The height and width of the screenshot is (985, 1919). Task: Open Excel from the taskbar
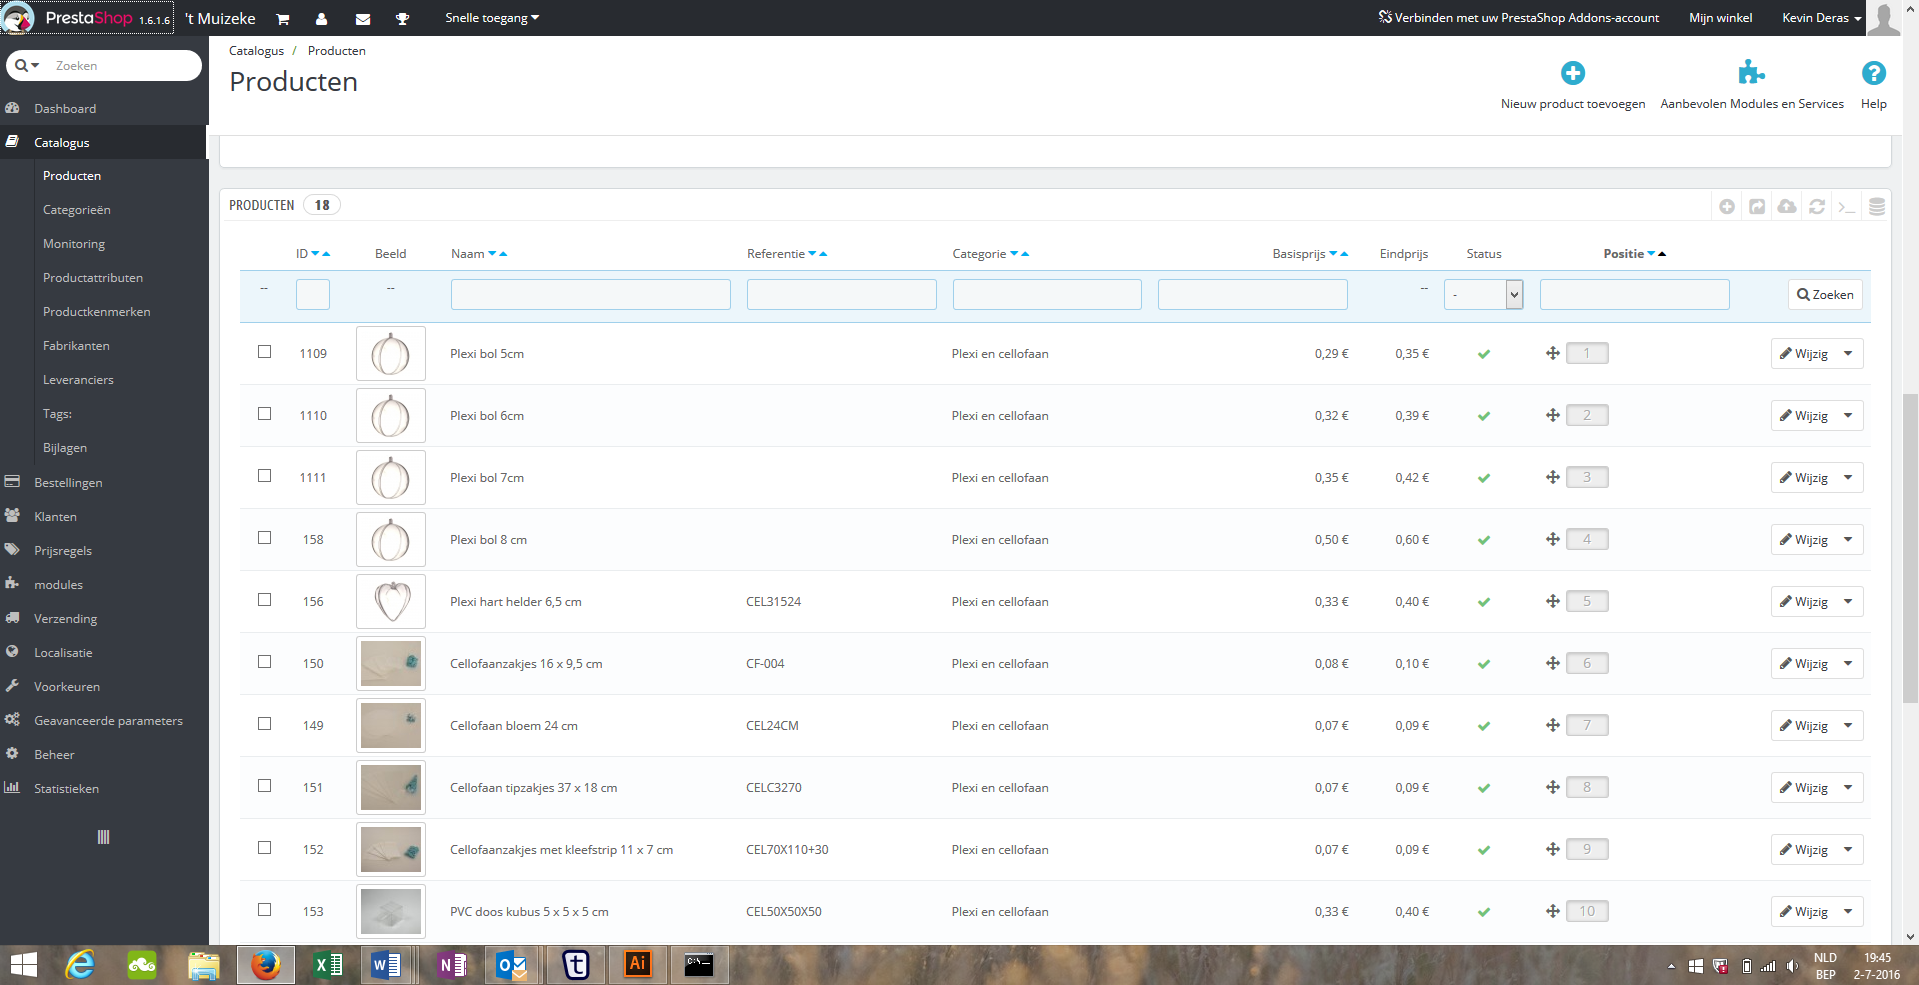328,965
